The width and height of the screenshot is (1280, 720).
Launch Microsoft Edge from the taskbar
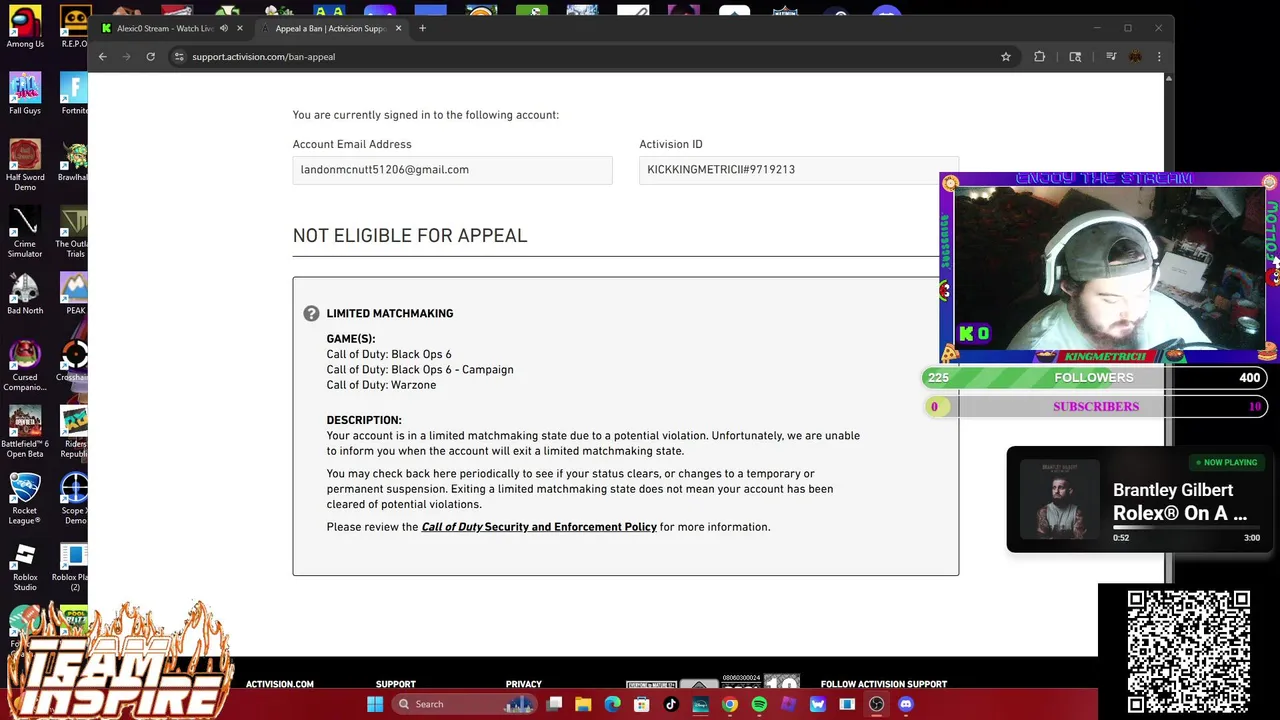click(612, 704)
